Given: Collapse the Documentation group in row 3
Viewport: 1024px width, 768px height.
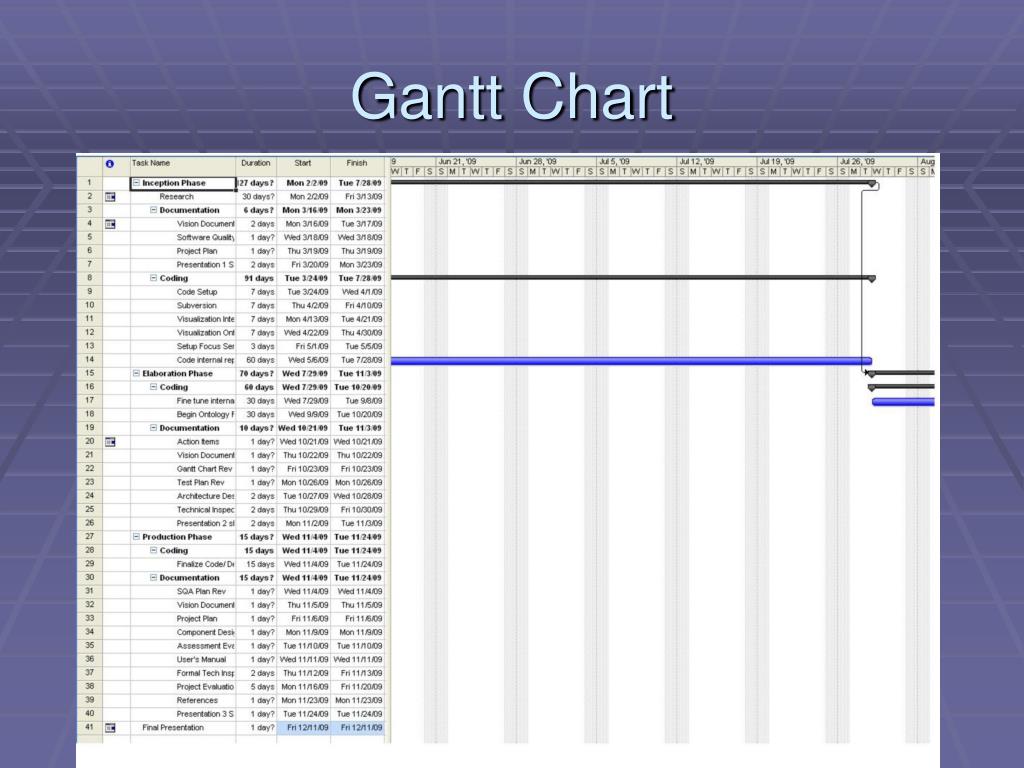Looking at the screenshot, I should click(153, 210).
